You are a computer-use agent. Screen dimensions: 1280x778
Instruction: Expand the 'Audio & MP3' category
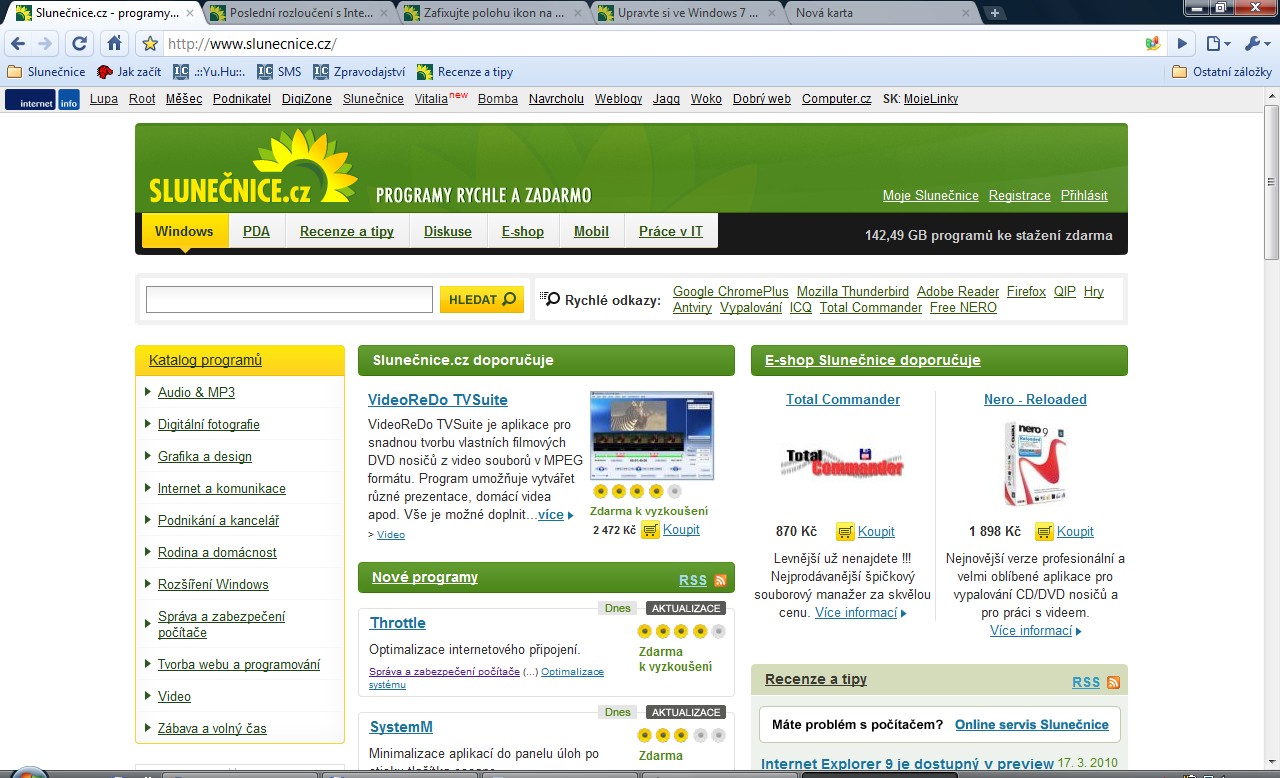click(196, 392)
